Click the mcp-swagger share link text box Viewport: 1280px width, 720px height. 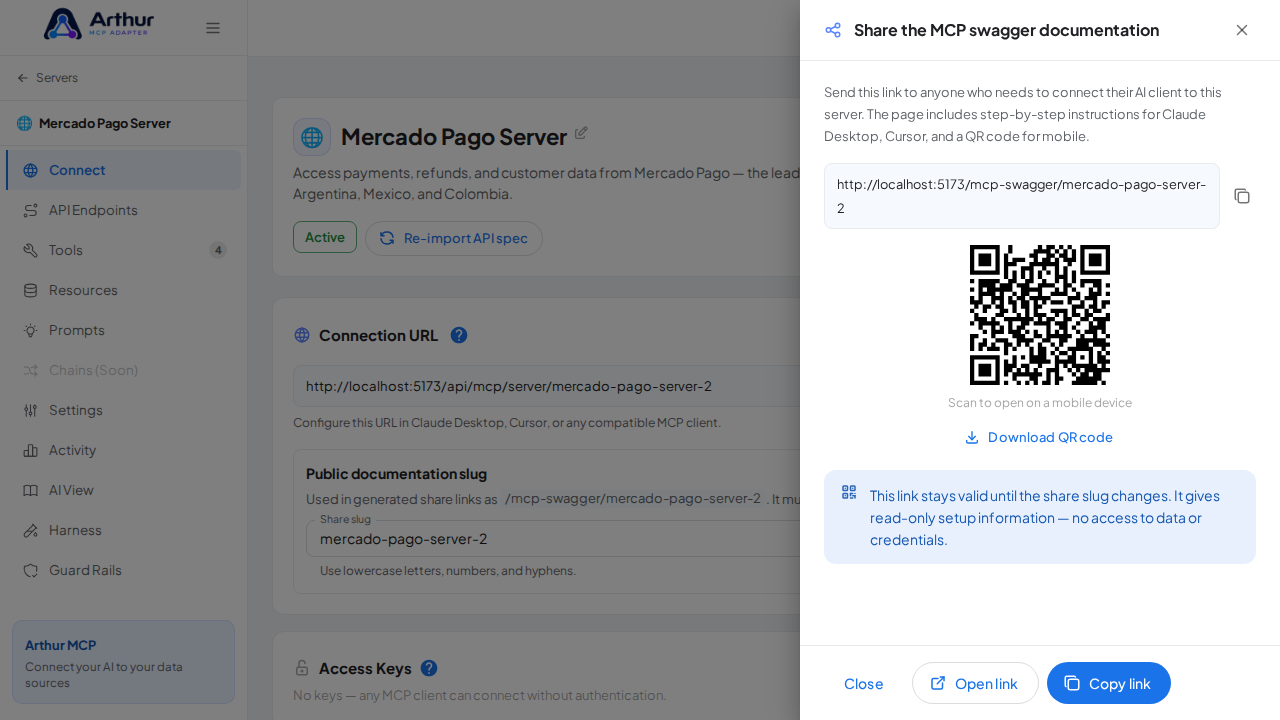tap(1022, 196)
